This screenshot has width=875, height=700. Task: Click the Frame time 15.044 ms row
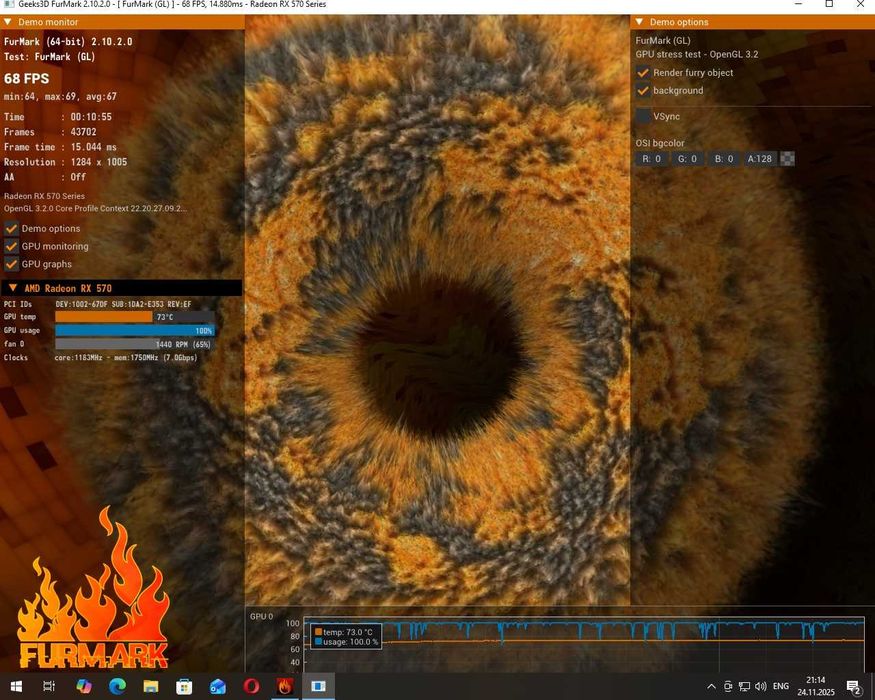point(60,147)
